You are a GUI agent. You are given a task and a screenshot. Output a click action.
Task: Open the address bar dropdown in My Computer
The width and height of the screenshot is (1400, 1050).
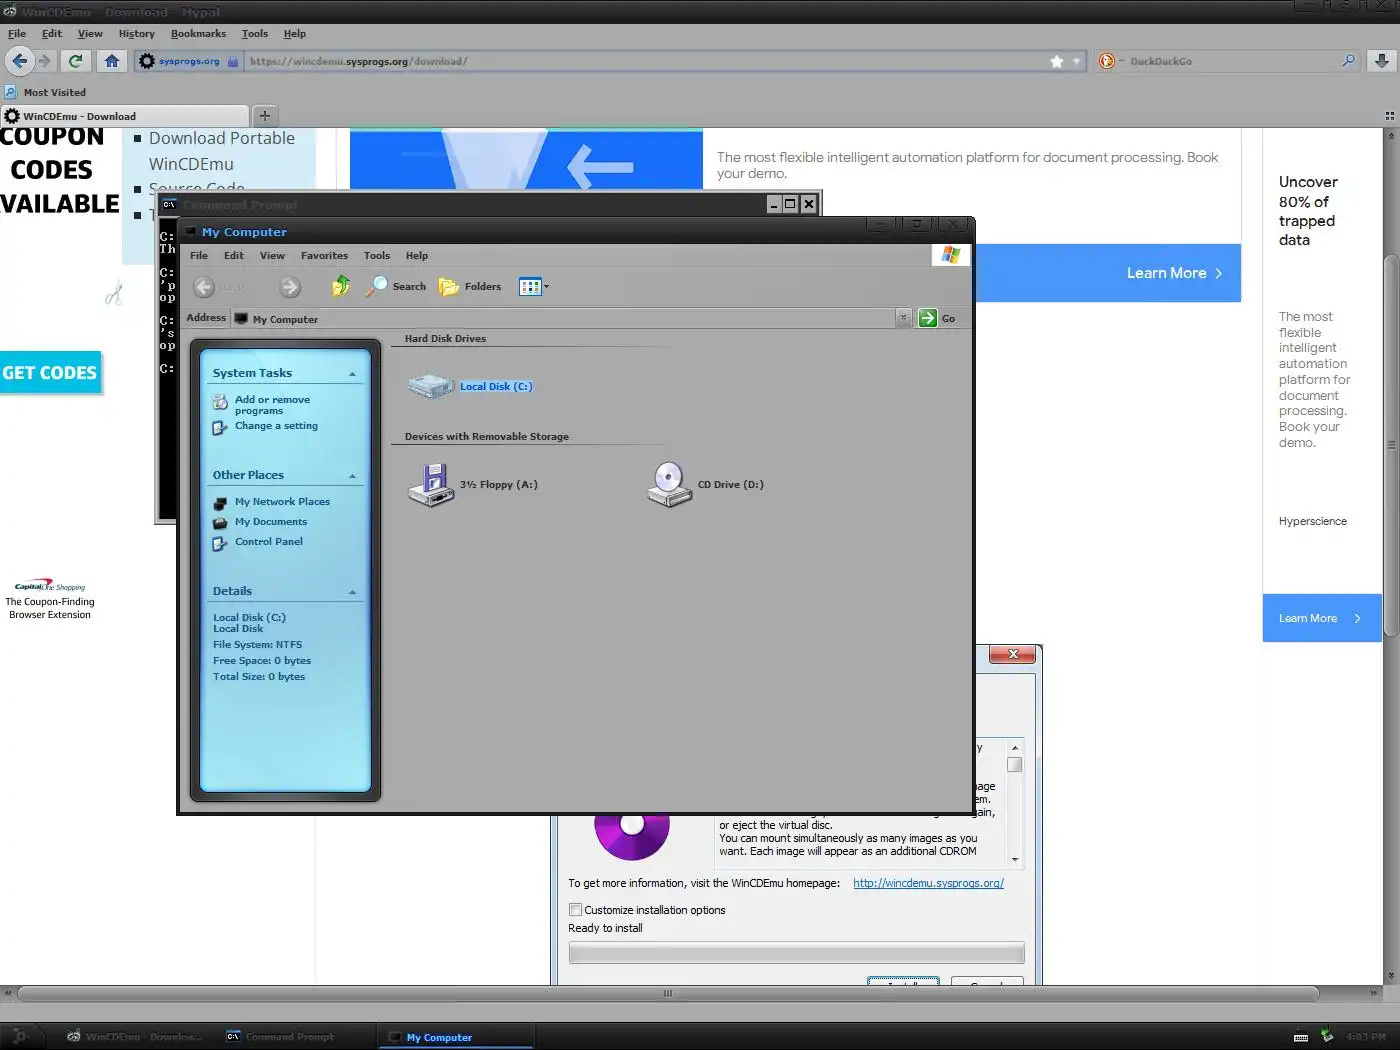click(x=903, y=318)
